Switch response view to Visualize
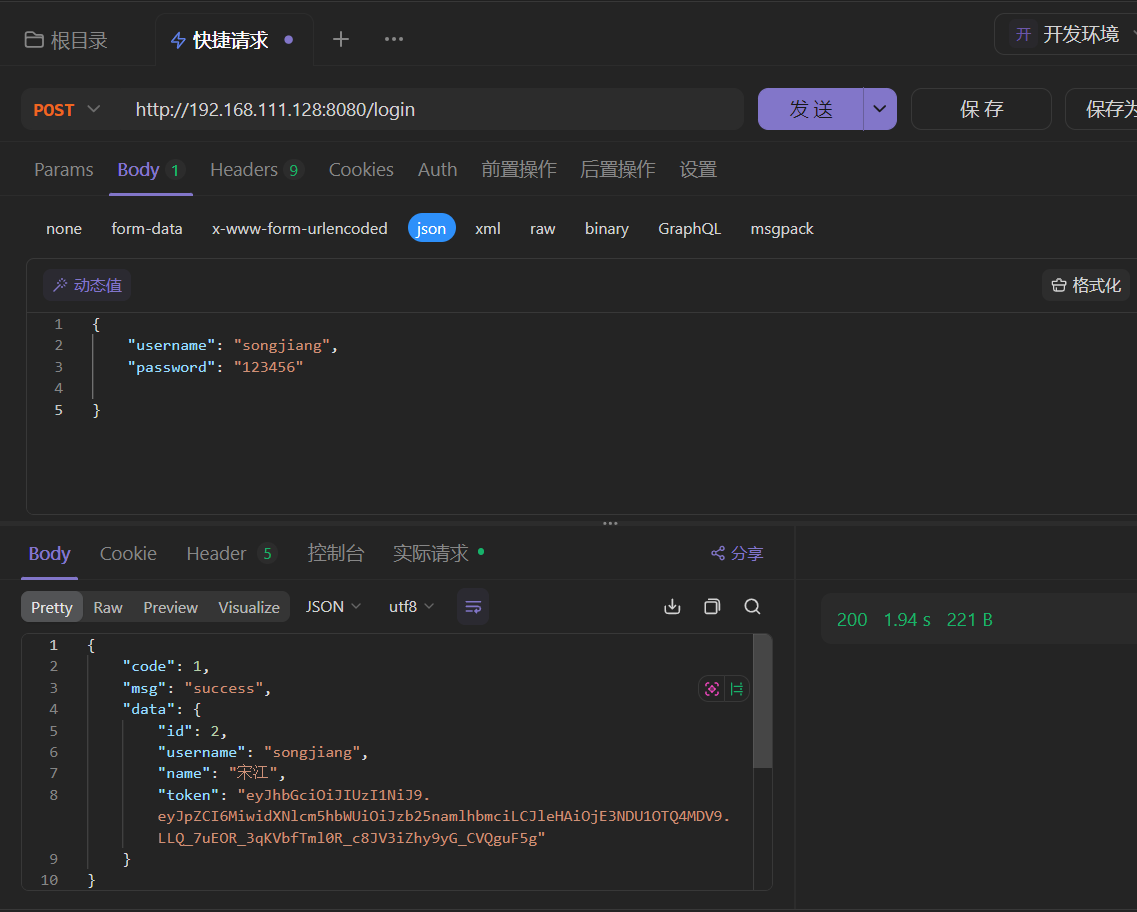Screen dimensions: 1137x912 249,607
